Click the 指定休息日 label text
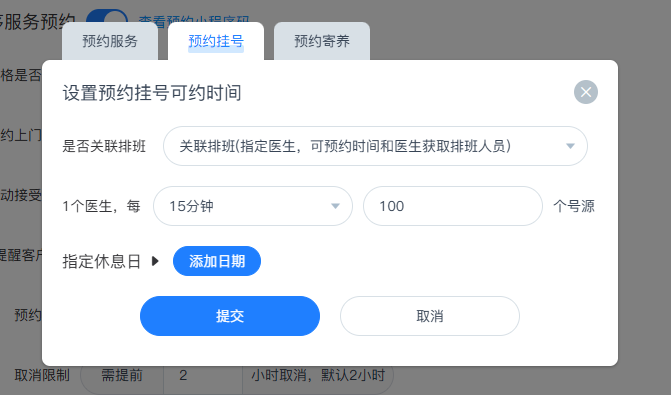The height and width of the screenshot is (395, 671). (x=102, y=261)
